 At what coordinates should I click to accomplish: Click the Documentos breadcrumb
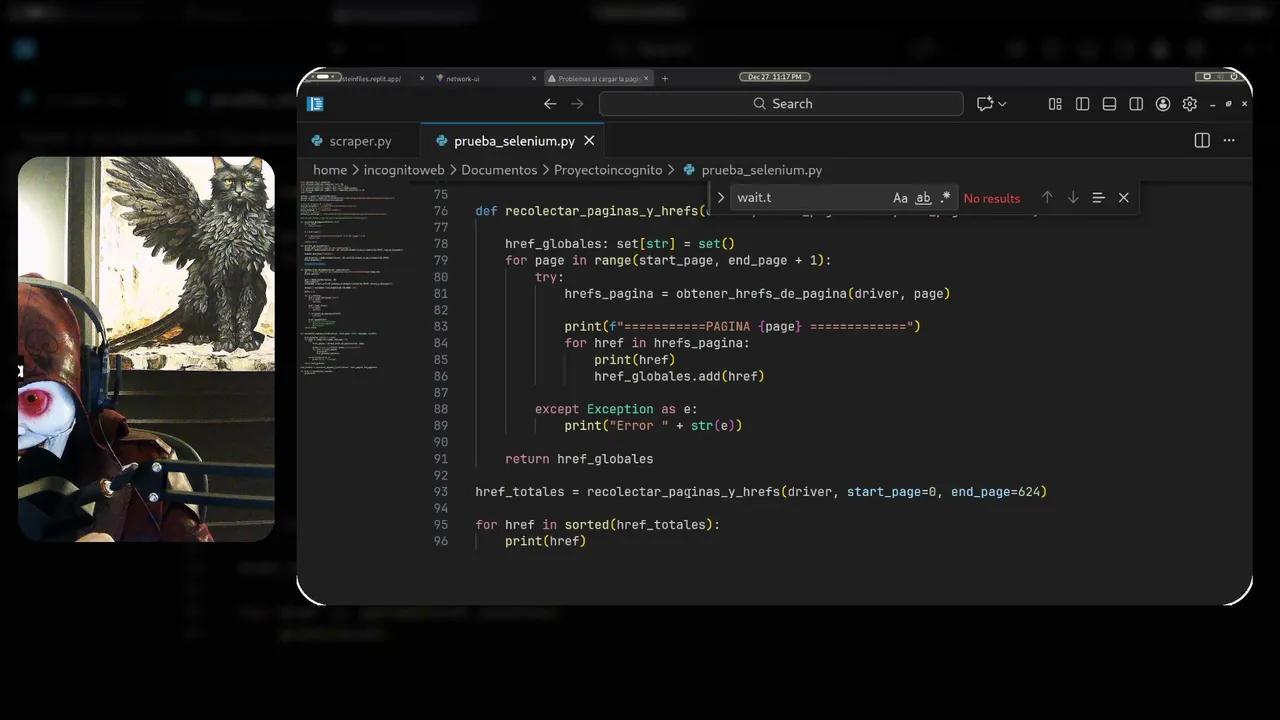coord(499,170)
